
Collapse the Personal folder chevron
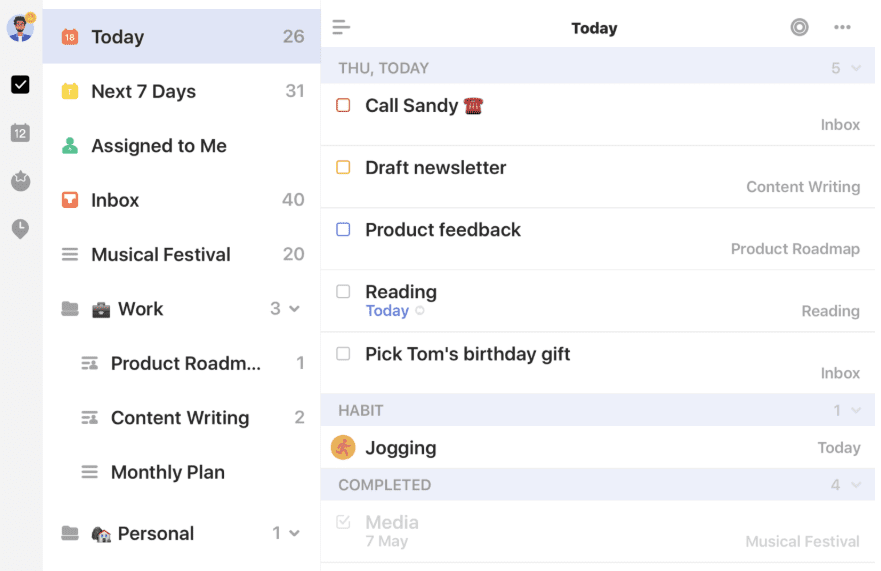tap(294, 534)
